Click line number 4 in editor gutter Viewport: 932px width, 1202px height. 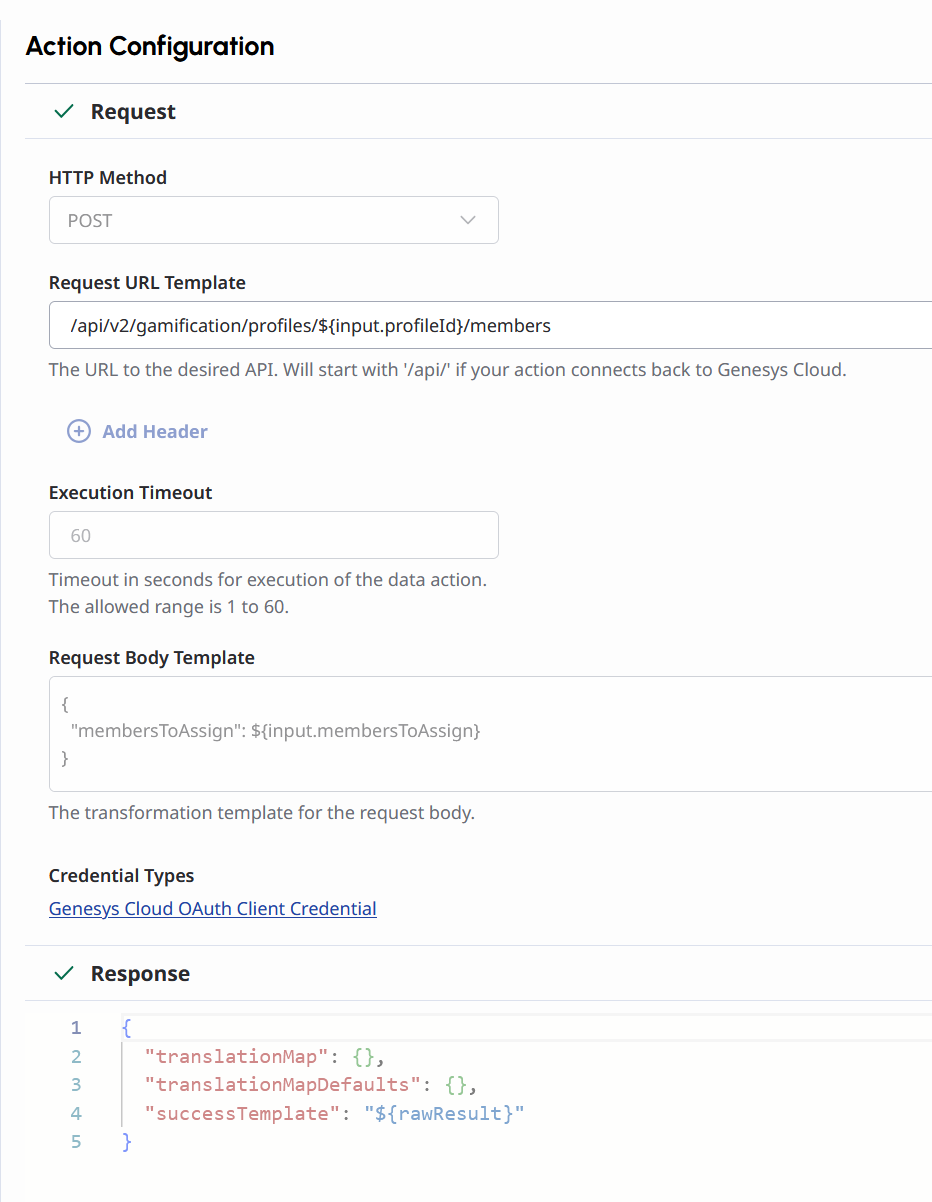coord(77,1113)
